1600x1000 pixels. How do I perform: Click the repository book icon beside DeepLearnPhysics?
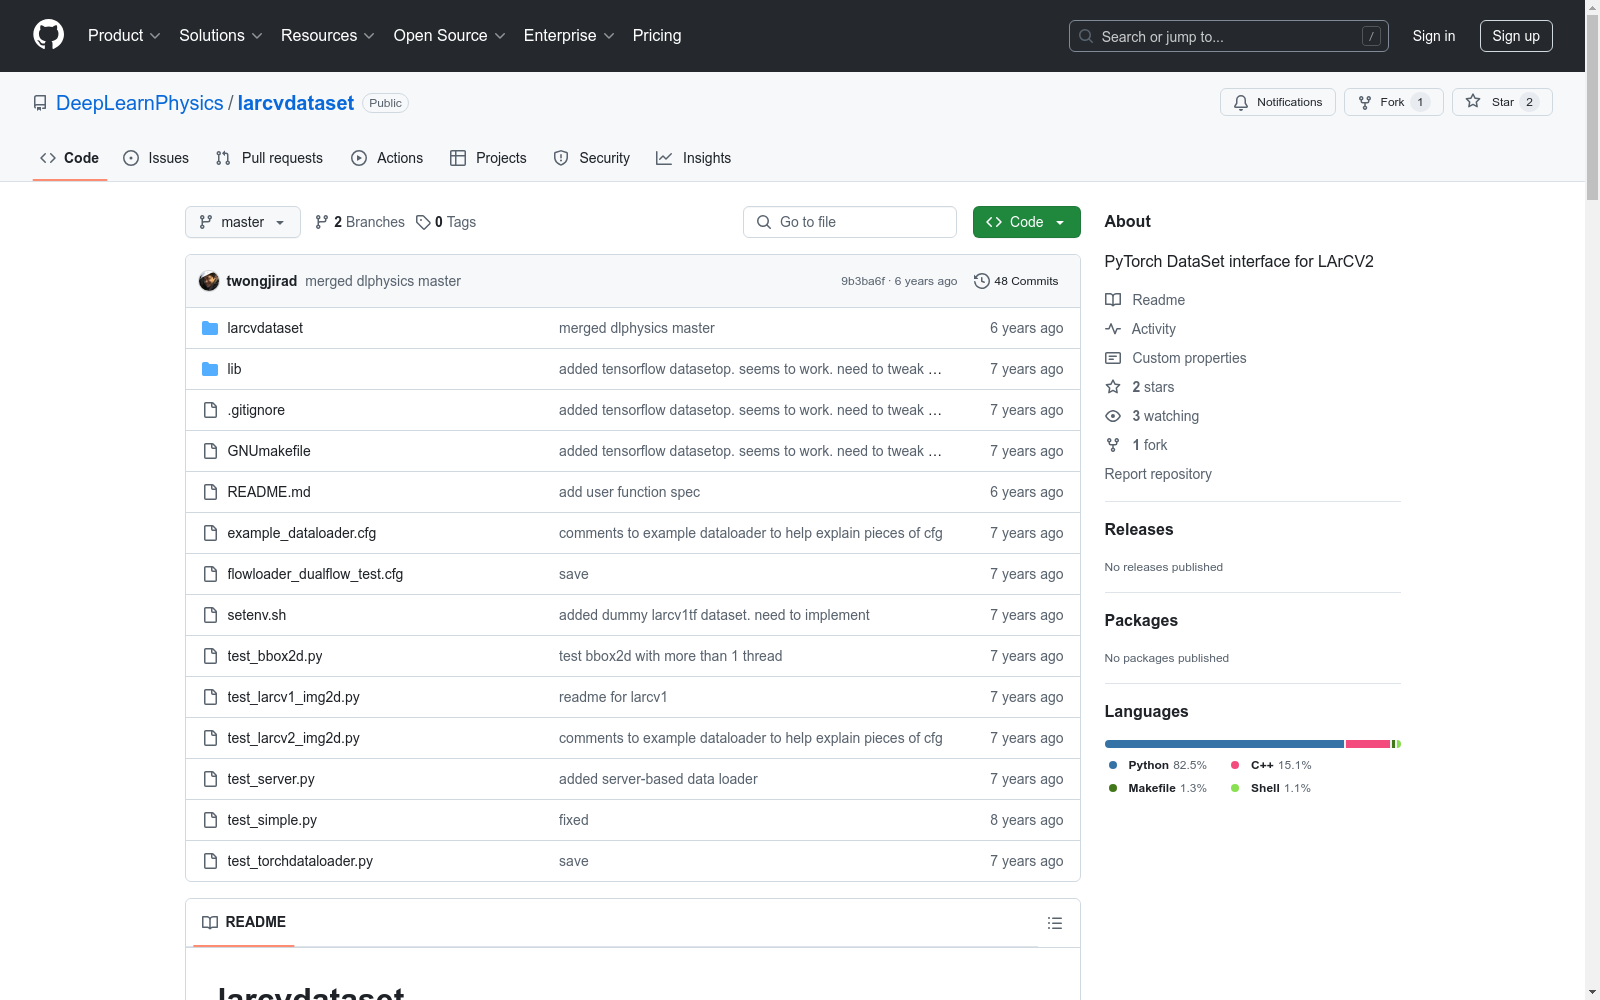(x=40, y=103)
